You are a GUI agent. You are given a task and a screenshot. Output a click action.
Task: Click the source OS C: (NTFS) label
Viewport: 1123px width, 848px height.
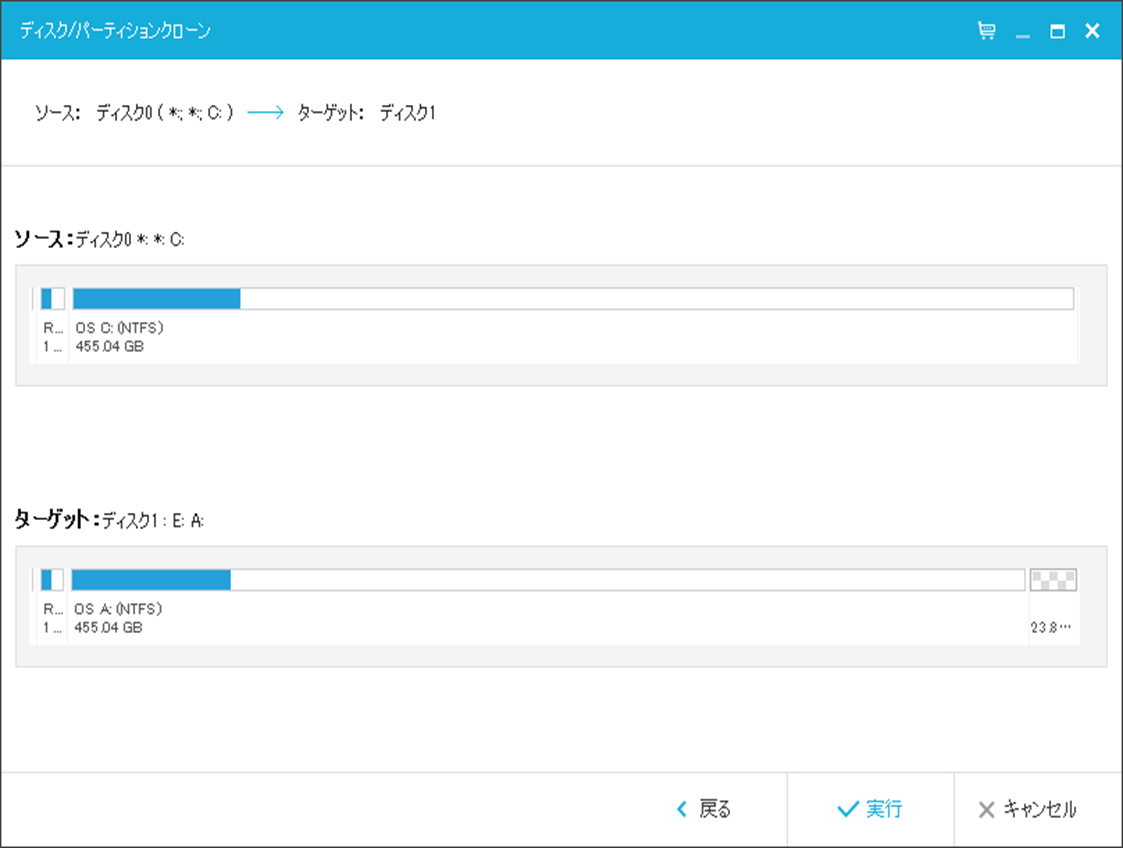pyautogui.click(x=120, y=328)
